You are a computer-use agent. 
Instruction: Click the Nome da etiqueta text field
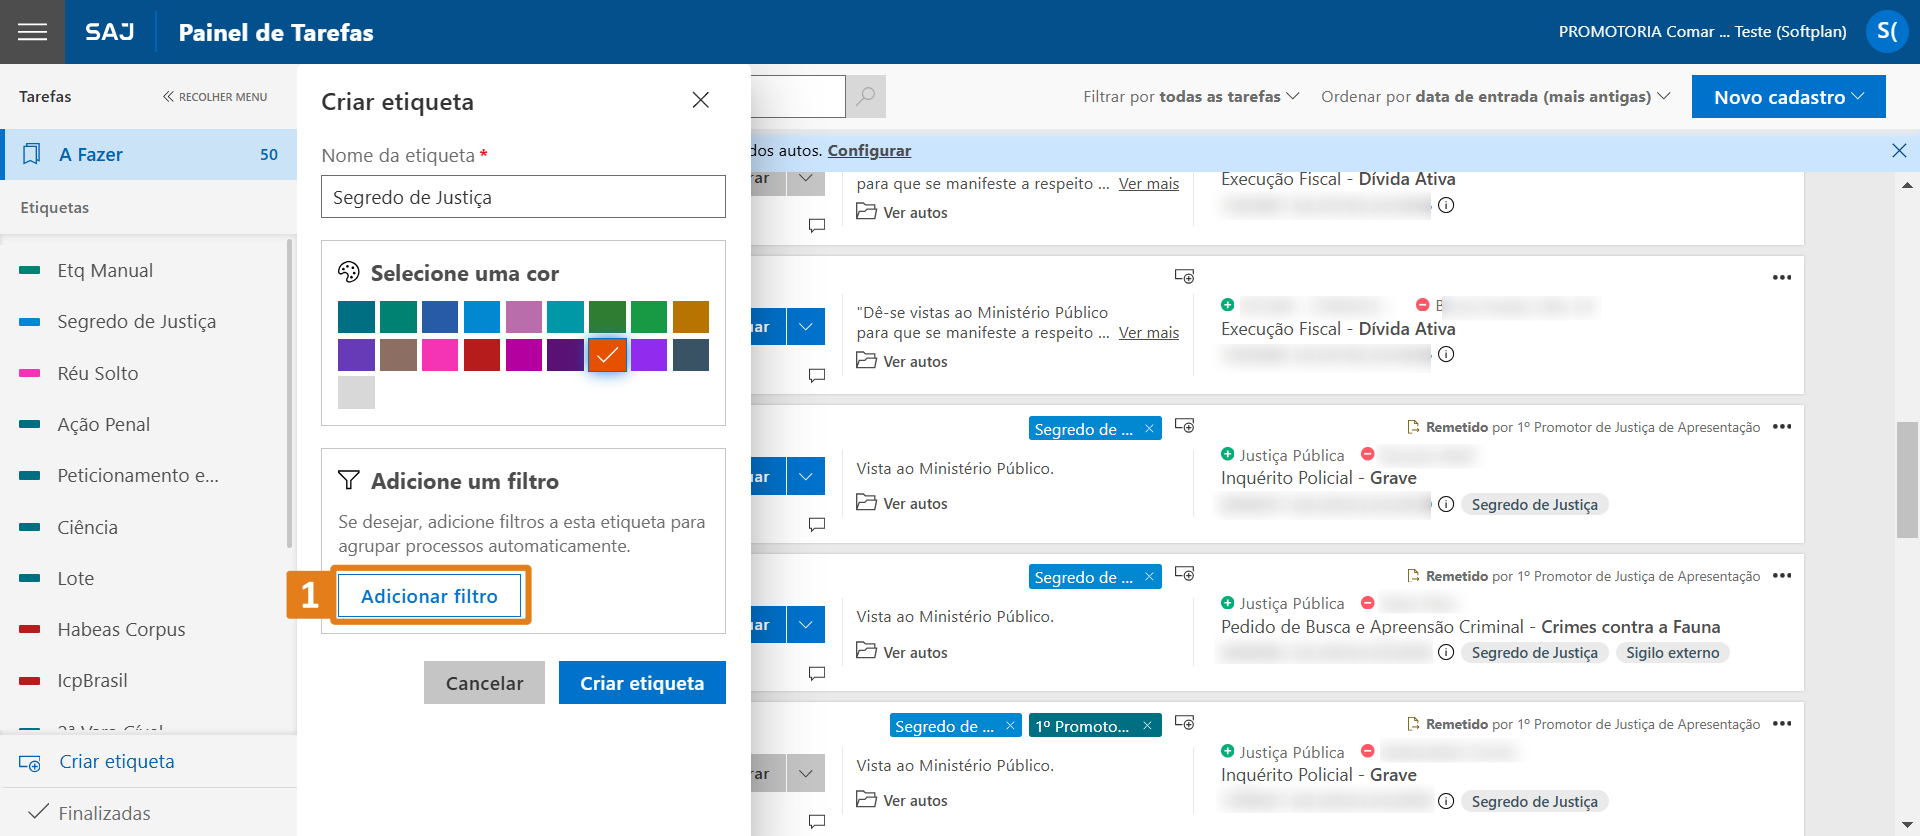click(x=523, y=197)
